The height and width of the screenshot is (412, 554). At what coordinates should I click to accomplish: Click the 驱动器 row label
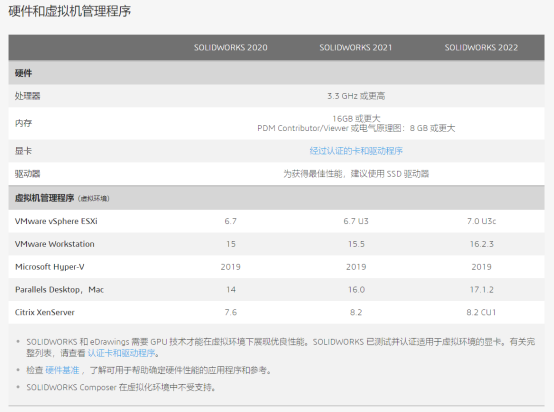tap(28, 174)
